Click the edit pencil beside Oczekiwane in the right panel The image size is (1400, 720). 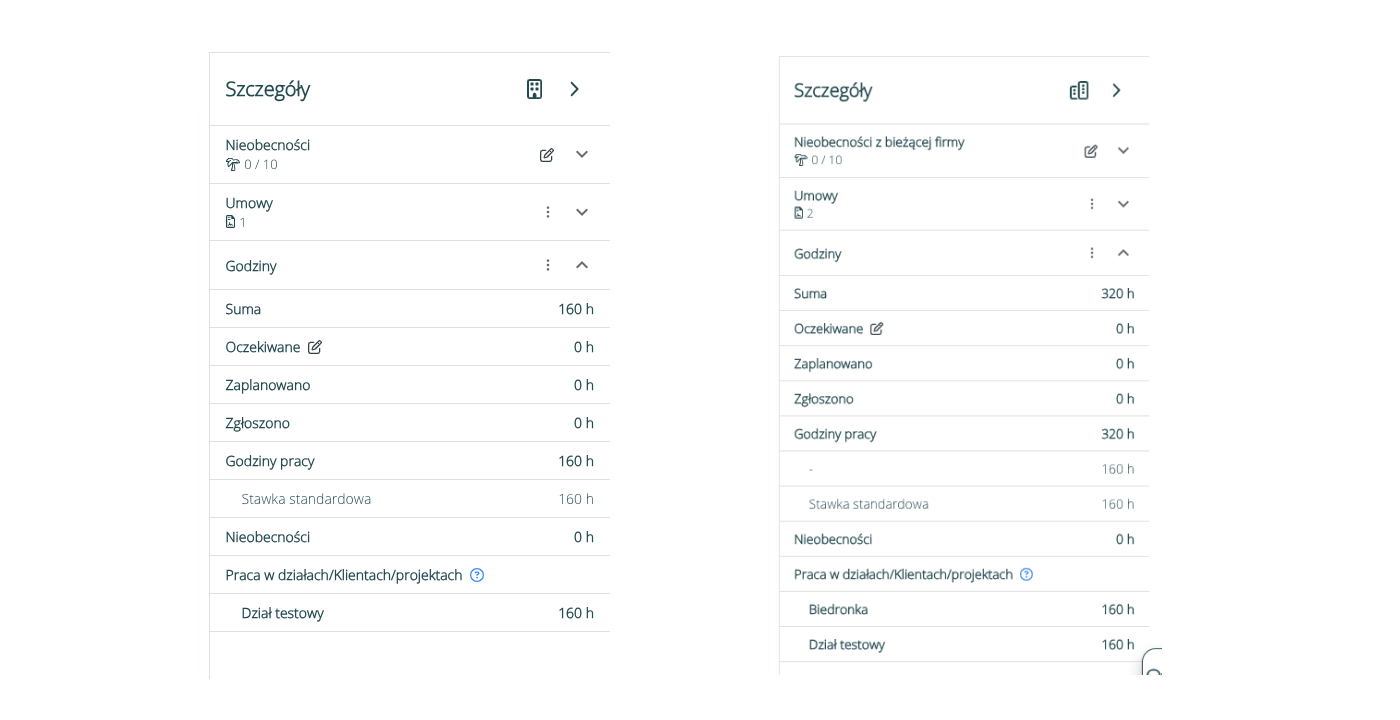(877, 329)
